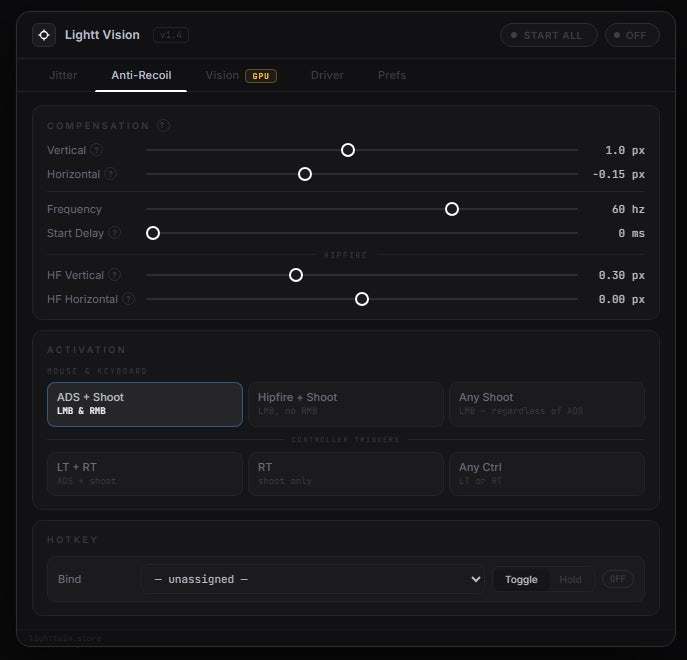Select LT + RT controller trigger
Image resolution: width=687 pixels, height=660 pixels.
[x=145, y=474]
